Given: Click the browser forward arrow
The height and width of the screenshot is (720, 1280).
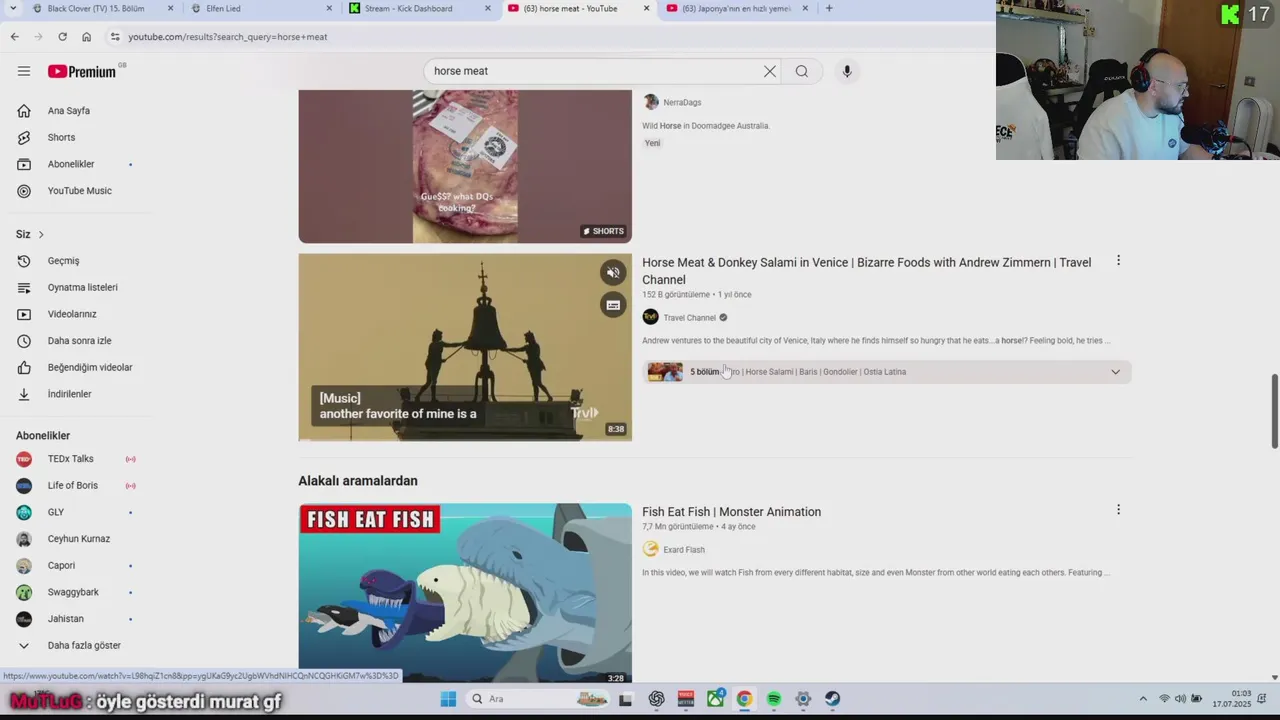Looking at the screenshot, I should [38, 37].
